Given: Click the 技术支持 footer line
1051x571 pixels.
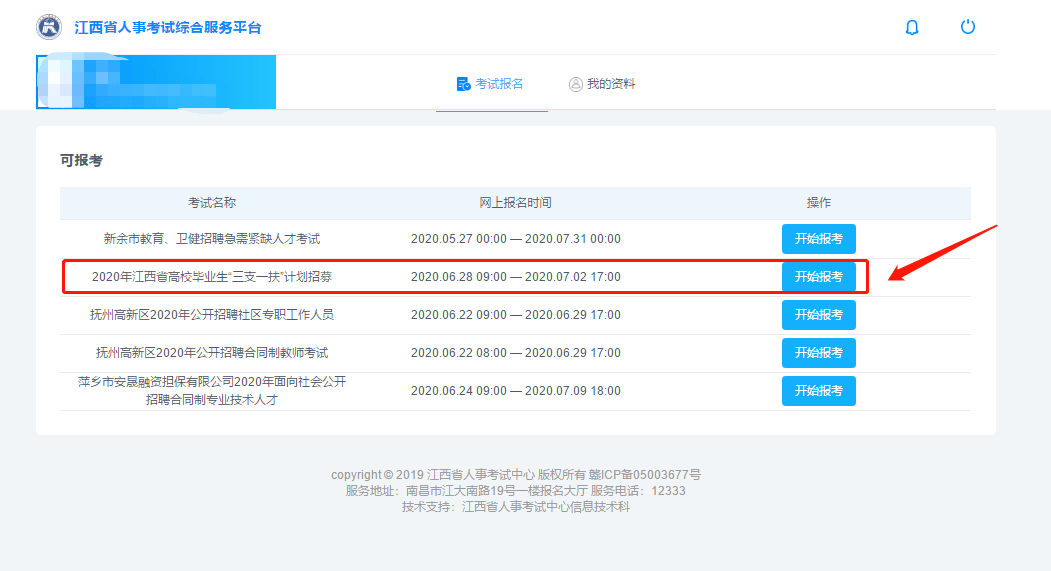Looking at the screenshot, I should click(515, 507).
